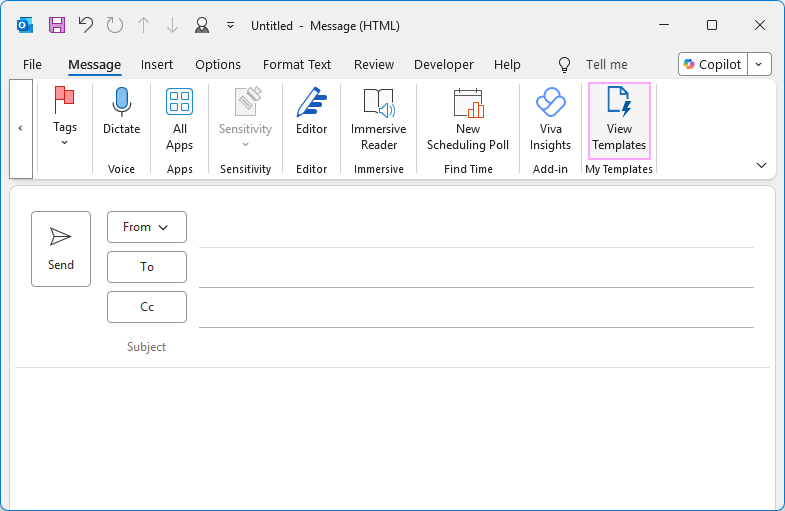Launch Immersive Reader
Image resolution: width=785 pixels, height=511 pixels.
pos(379,119)
